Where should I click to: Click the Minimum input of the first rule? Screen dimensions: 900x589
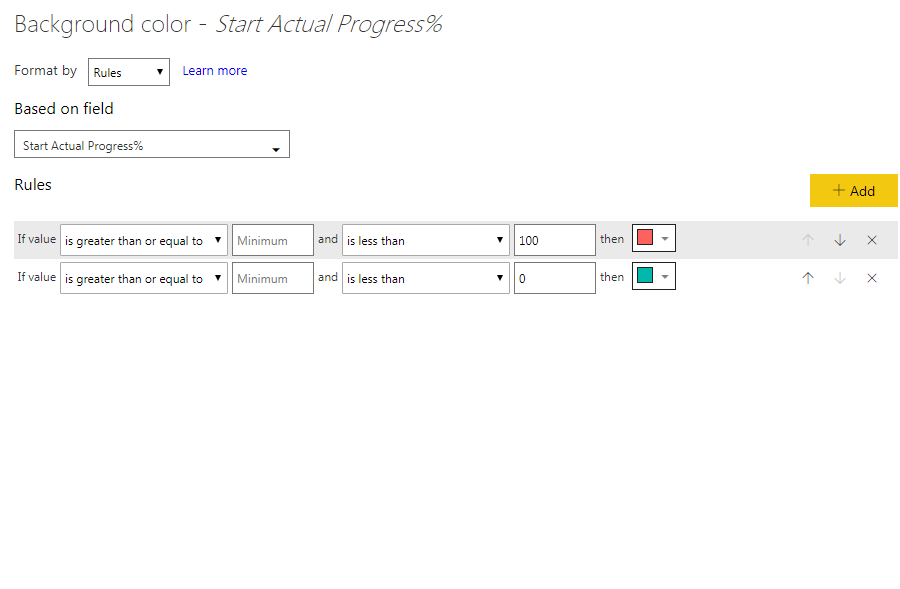273,240
